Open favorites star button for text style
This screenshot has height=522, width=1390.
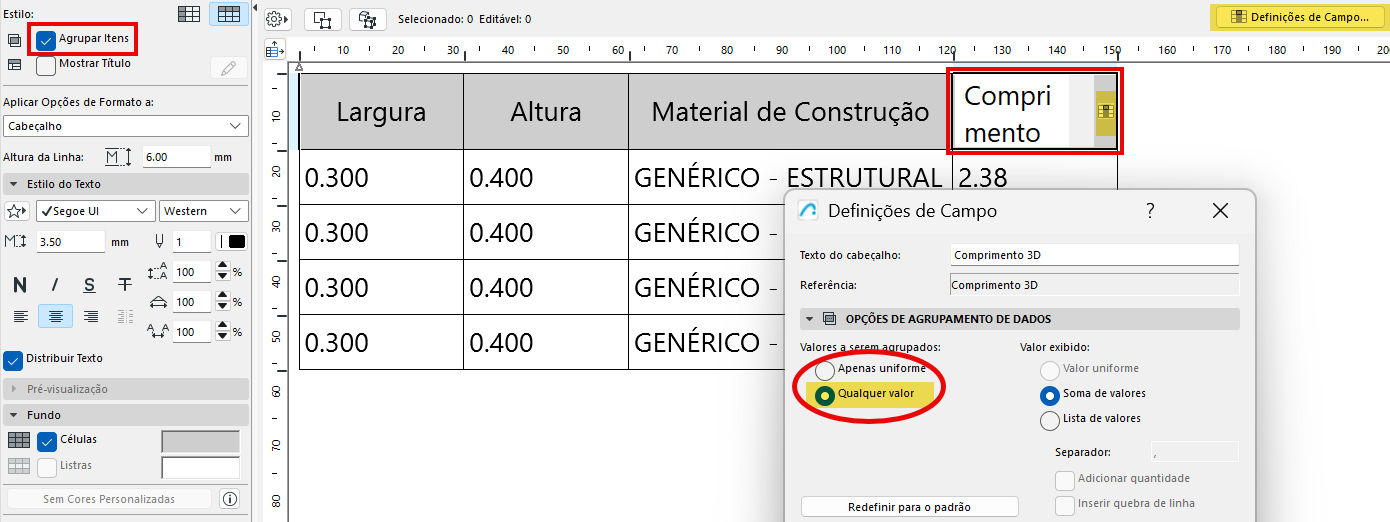click(x=17, y=211)
